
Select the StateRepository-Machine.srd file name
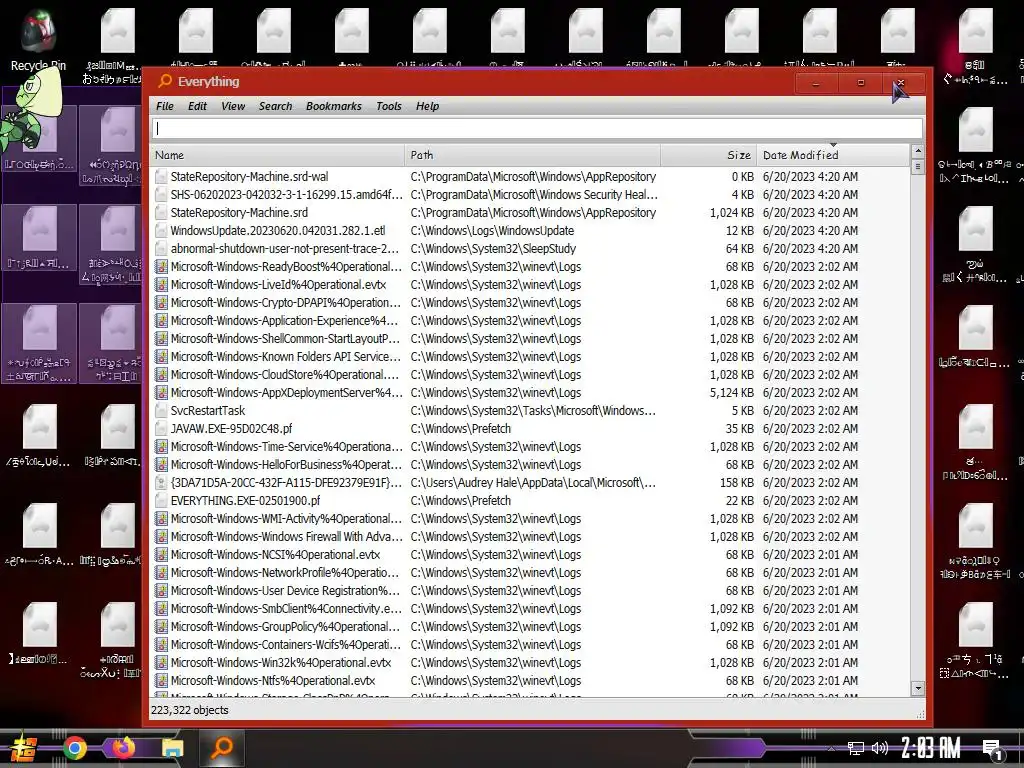(x=239, y=212)
